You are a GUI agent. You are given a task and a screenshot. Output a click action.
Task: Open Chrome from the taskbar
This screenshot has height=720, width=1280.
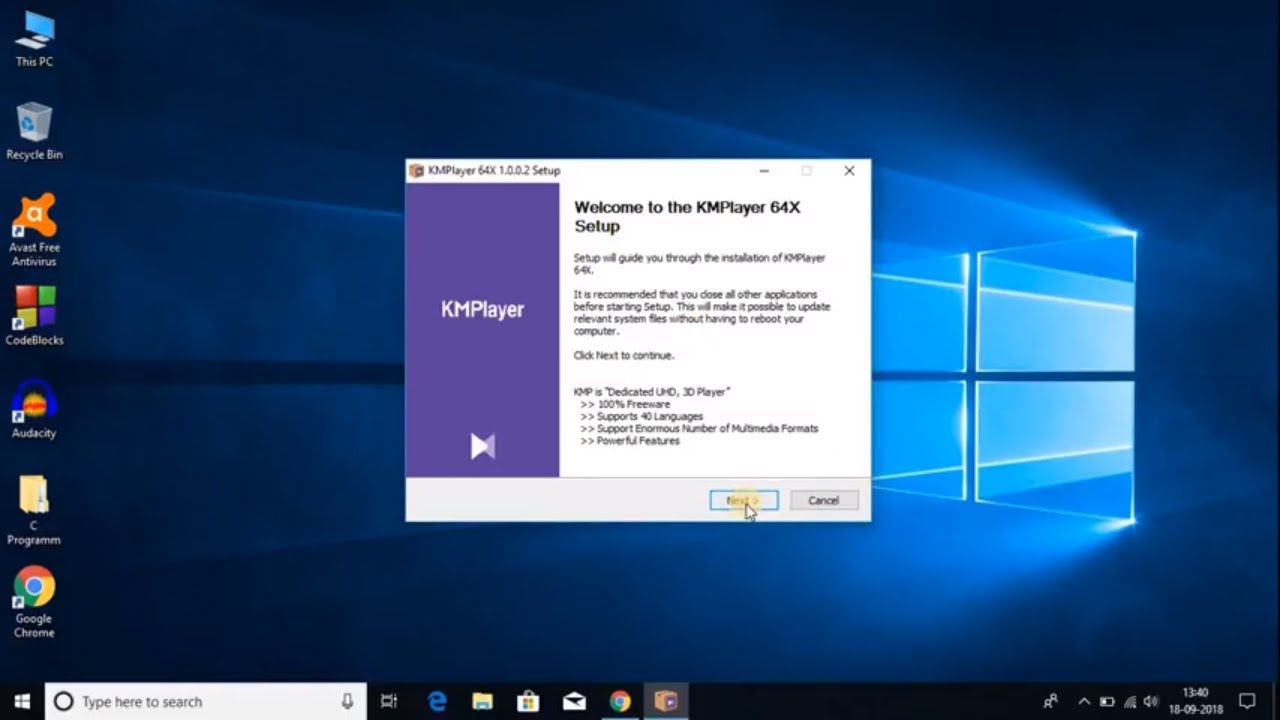point(620,701)
